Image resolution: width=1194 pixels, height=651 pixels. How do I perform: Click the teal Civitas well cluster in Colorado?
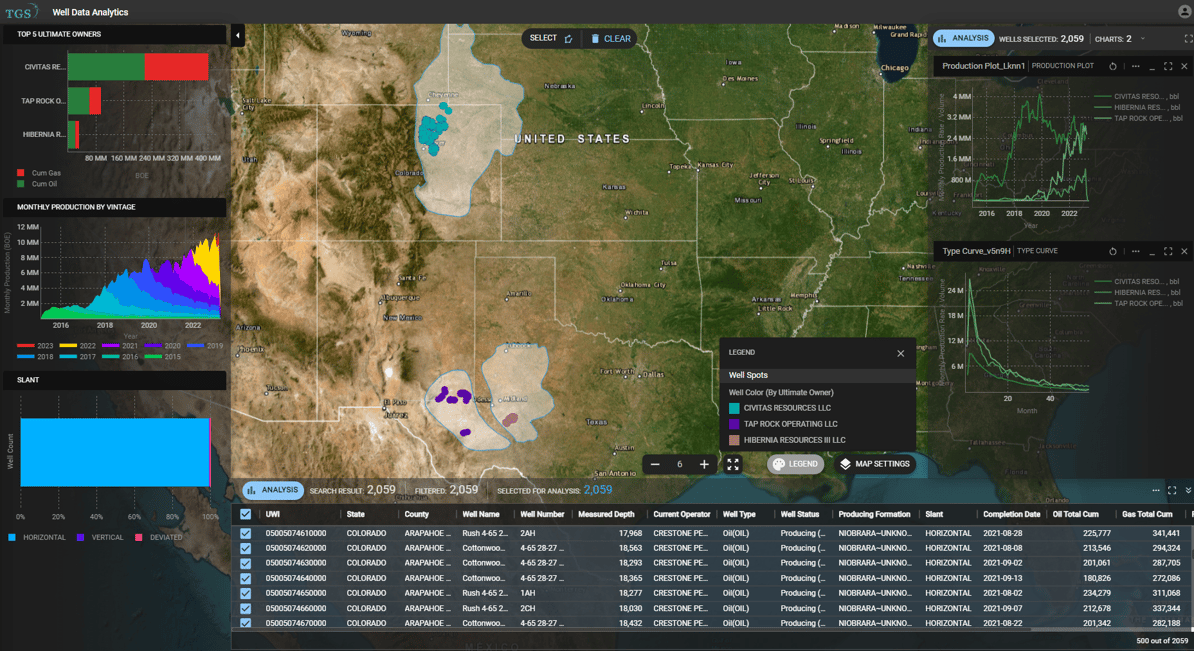click(x=433, y=130)
